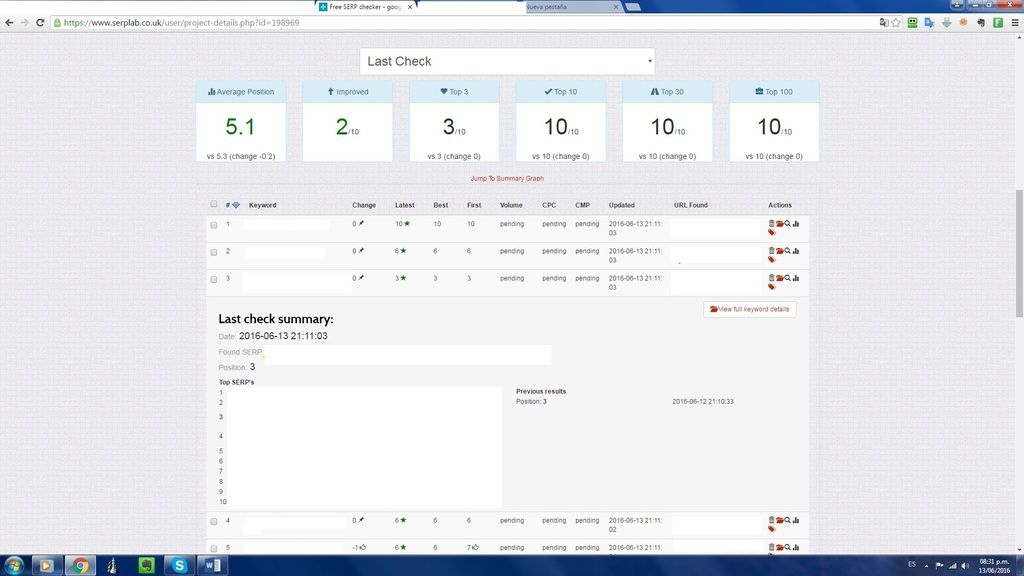
Task: Click the page vertical scrollbar thumb
Action: coord(1019,253)
